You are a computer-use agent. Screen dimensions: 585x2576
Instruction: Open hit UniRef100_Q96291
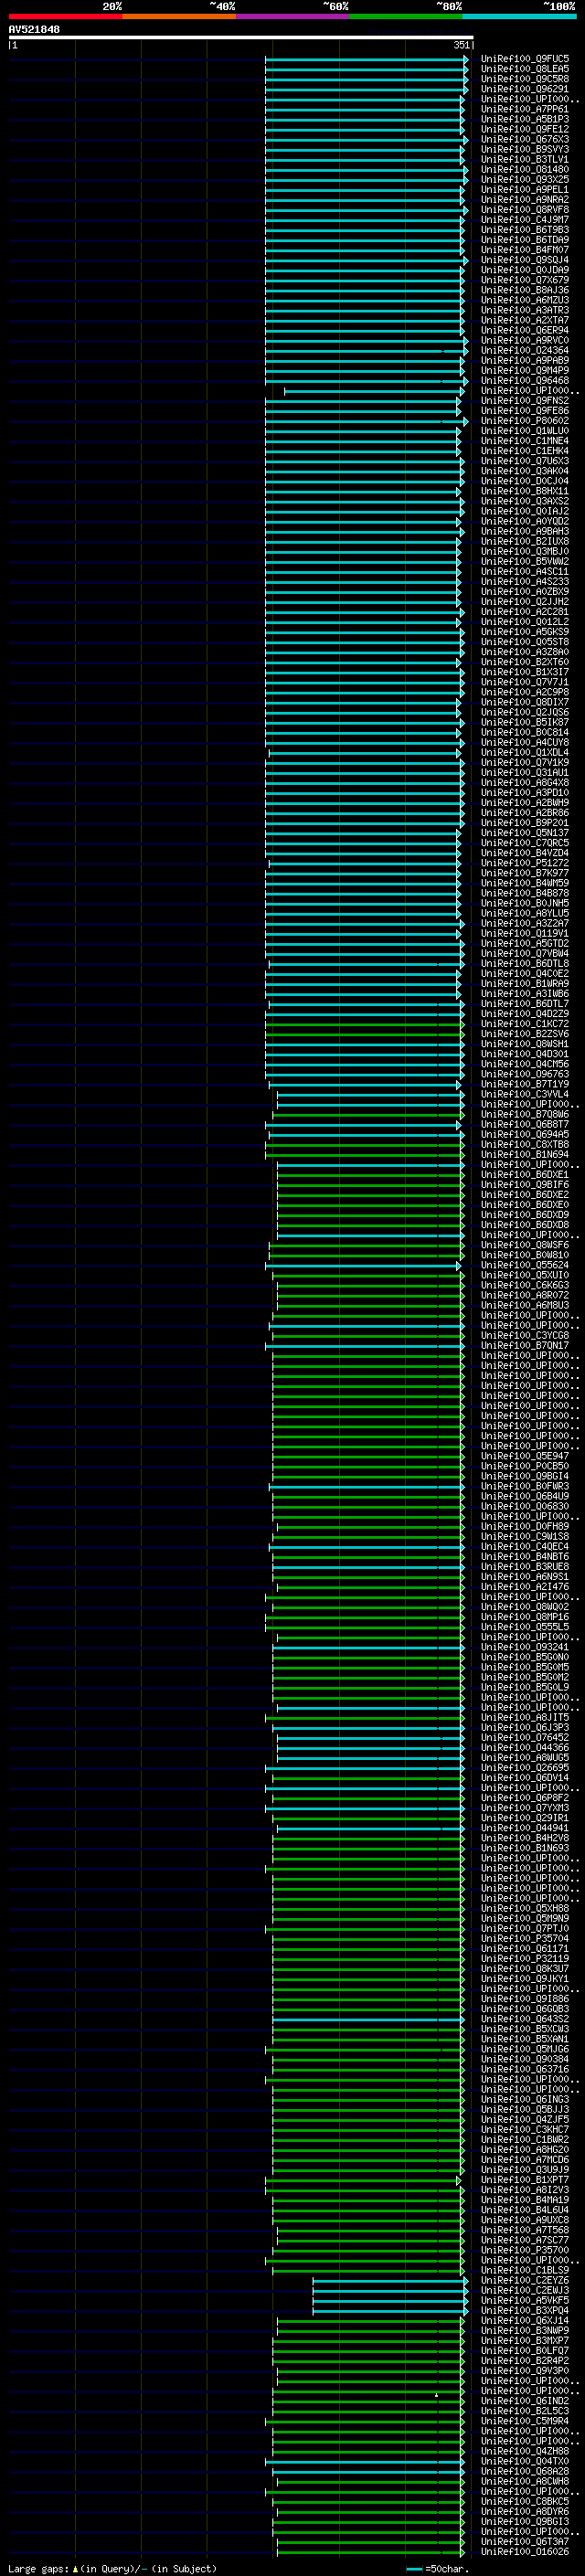point(525,89)
